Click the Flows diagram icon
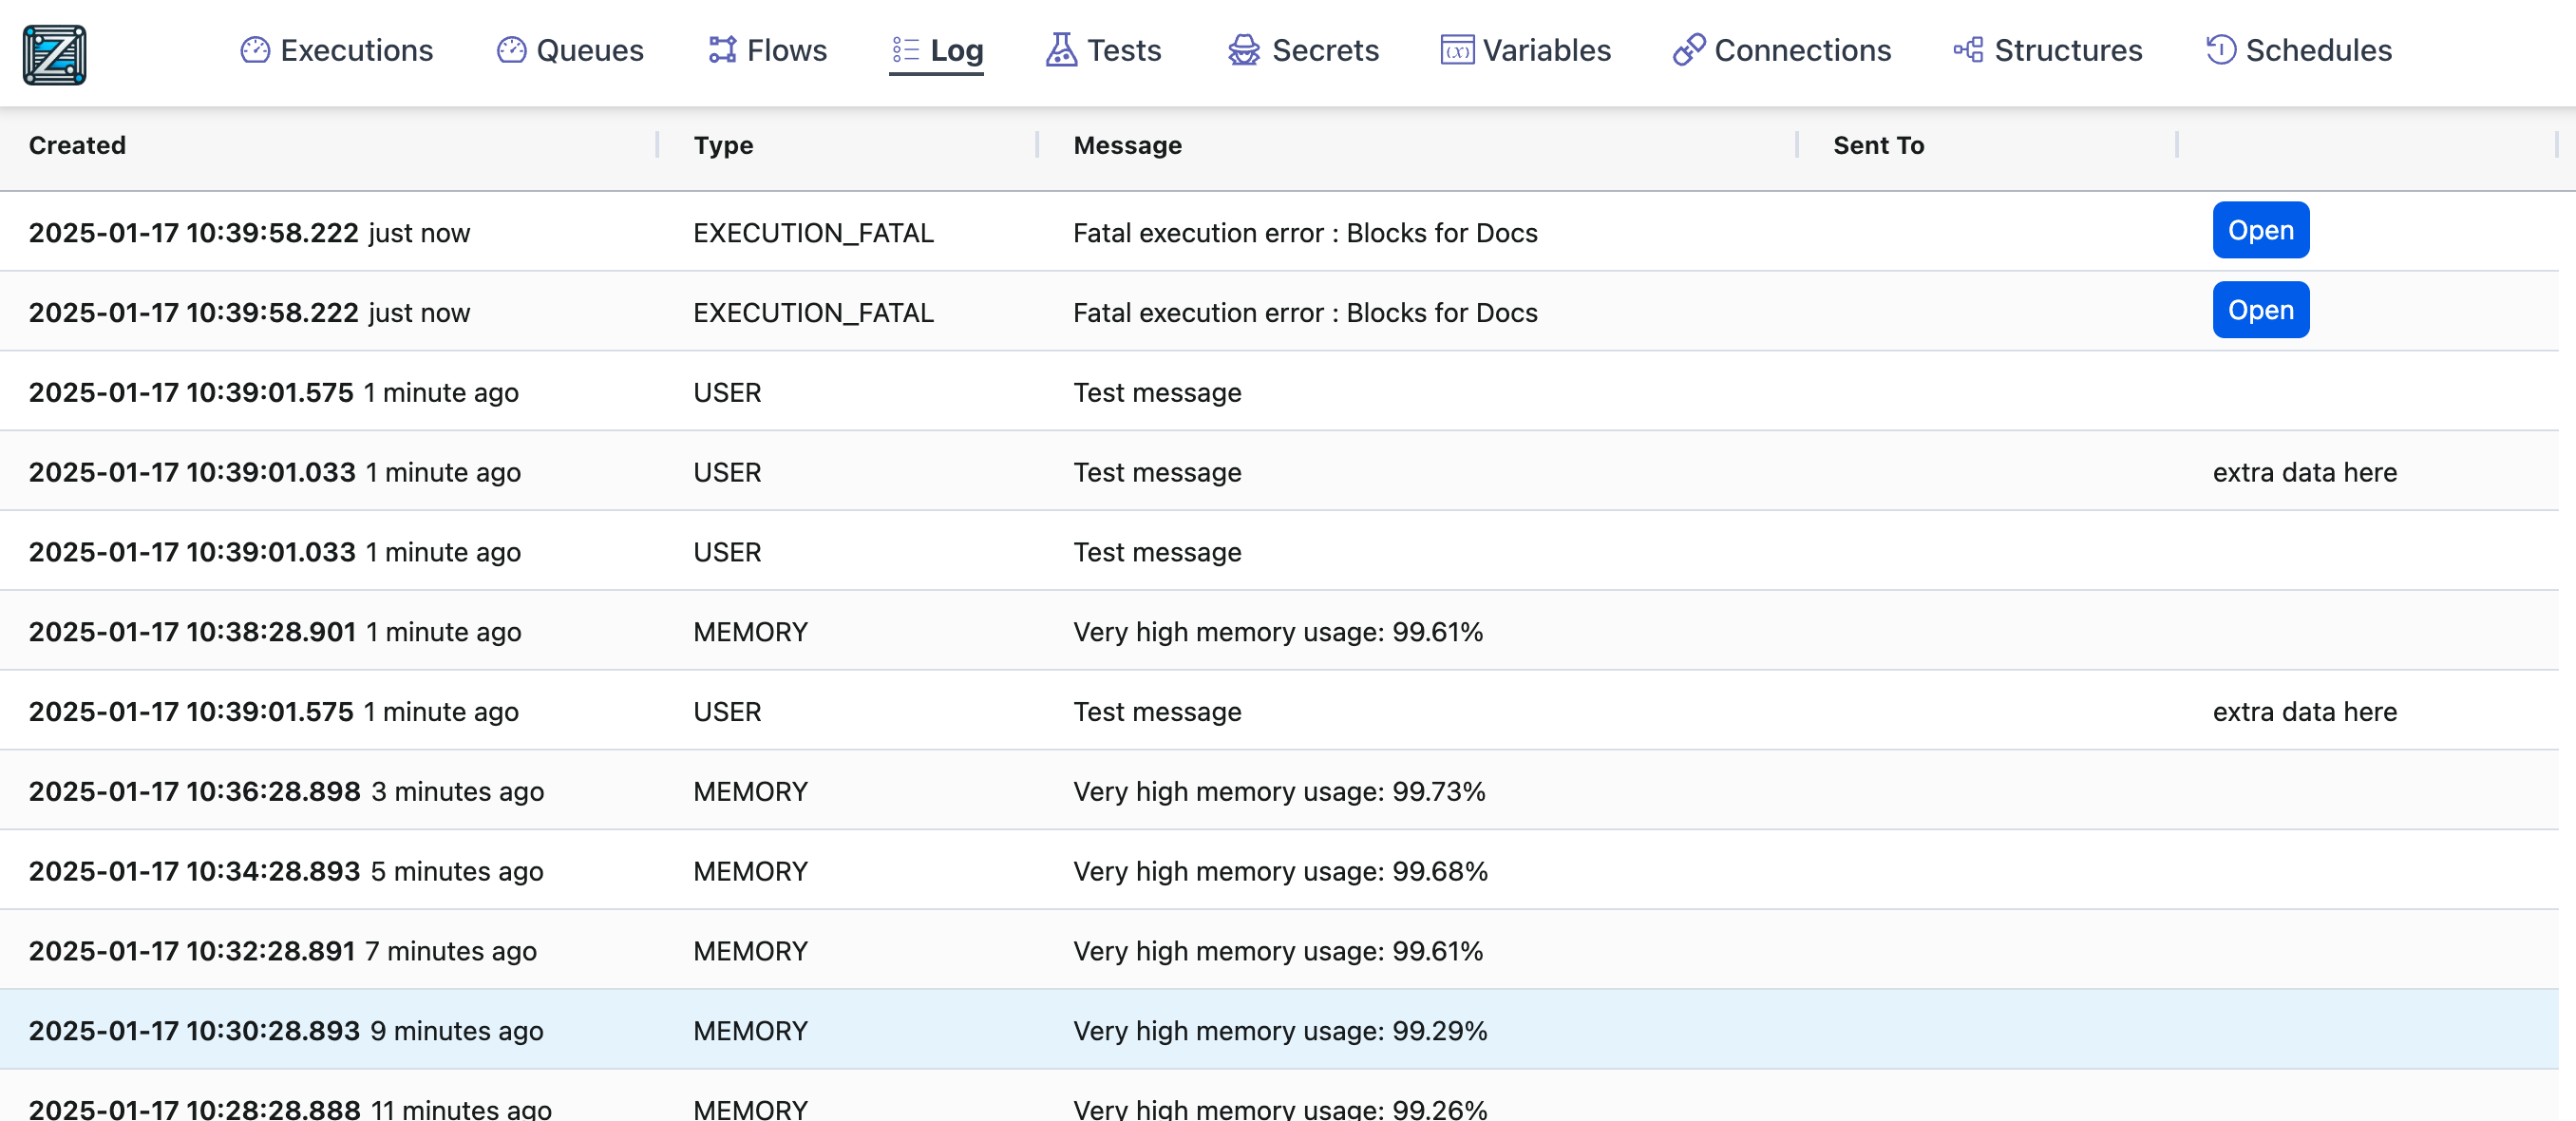 pyautogui.click(x=722, y=50)
